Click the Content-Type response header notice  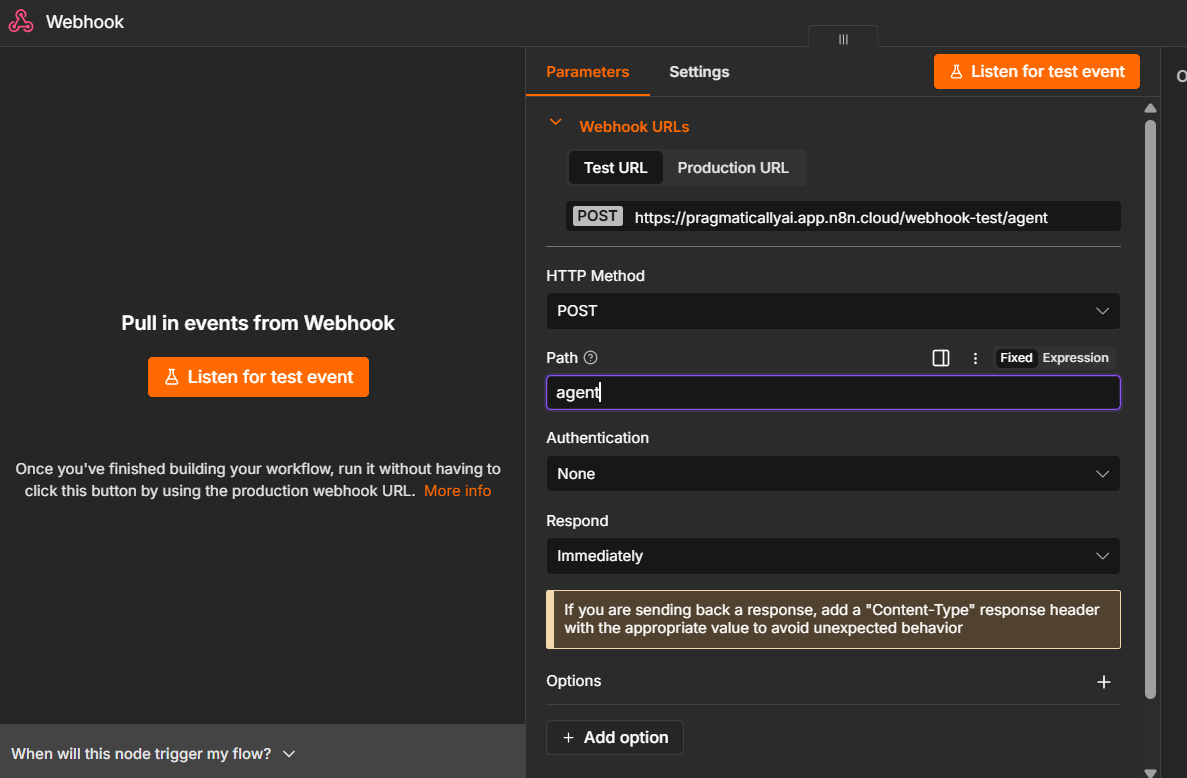(x=833, y=619)
